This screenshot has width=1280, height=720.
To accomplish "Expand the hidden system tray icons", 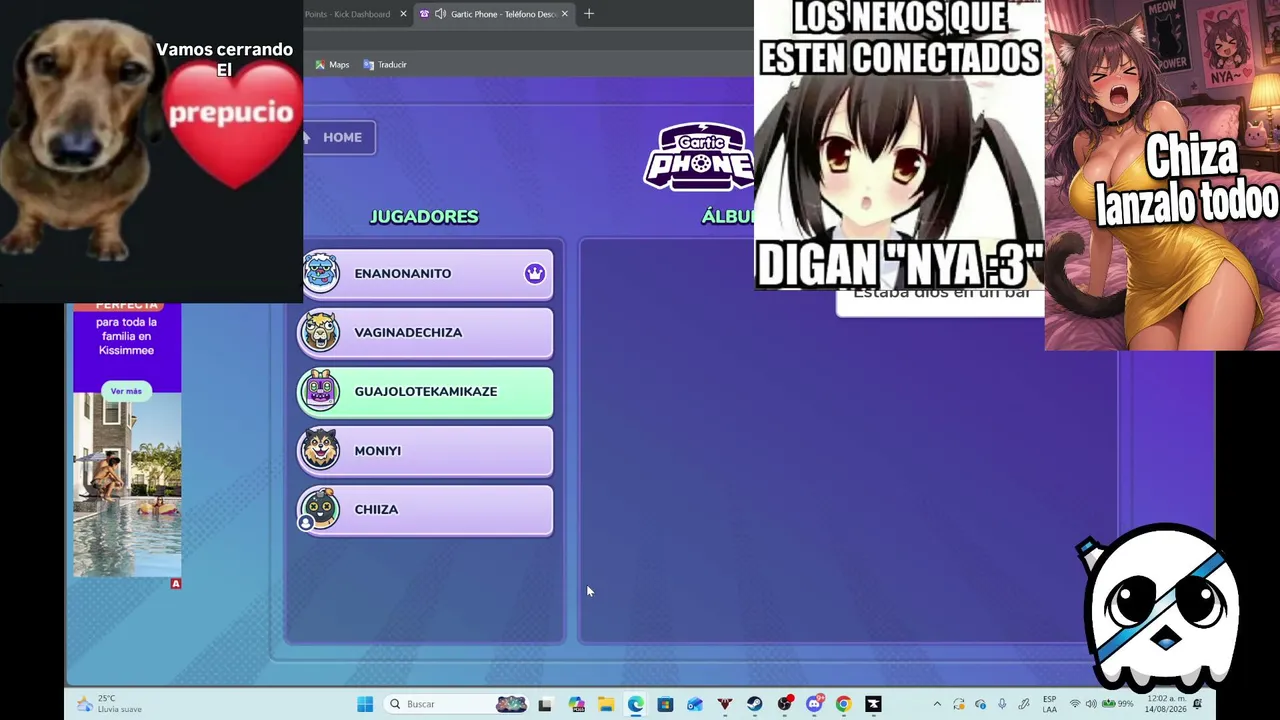I will tap(937, 704).
